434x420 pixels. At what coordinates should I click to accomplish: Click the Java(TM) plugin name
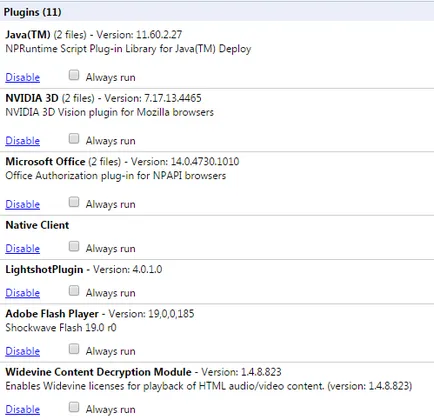[28, 35]
